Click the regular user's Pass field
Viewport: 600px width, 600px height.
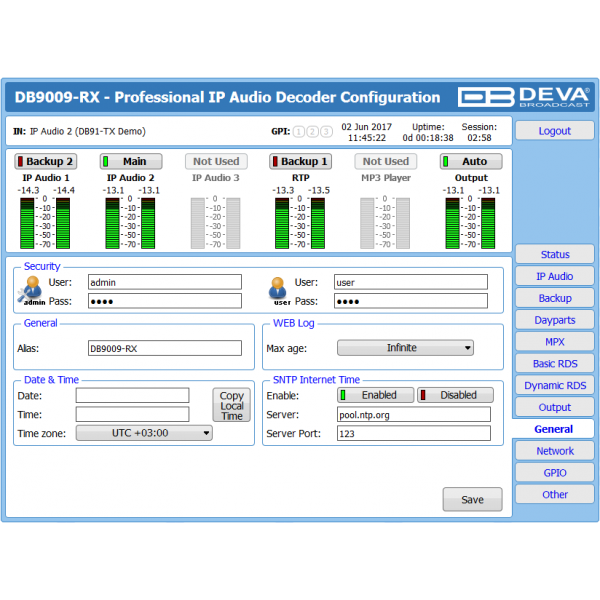(411, 301)
